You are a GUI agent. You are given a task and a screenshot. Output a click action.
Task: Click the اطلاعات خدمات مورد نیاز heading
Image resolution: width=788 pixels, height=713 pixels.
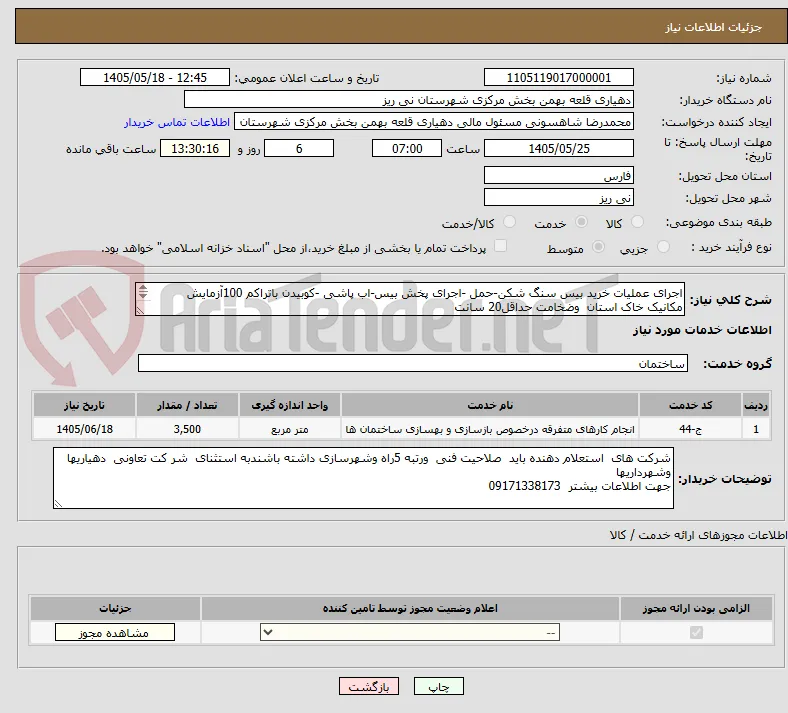[x=702, y=330]
